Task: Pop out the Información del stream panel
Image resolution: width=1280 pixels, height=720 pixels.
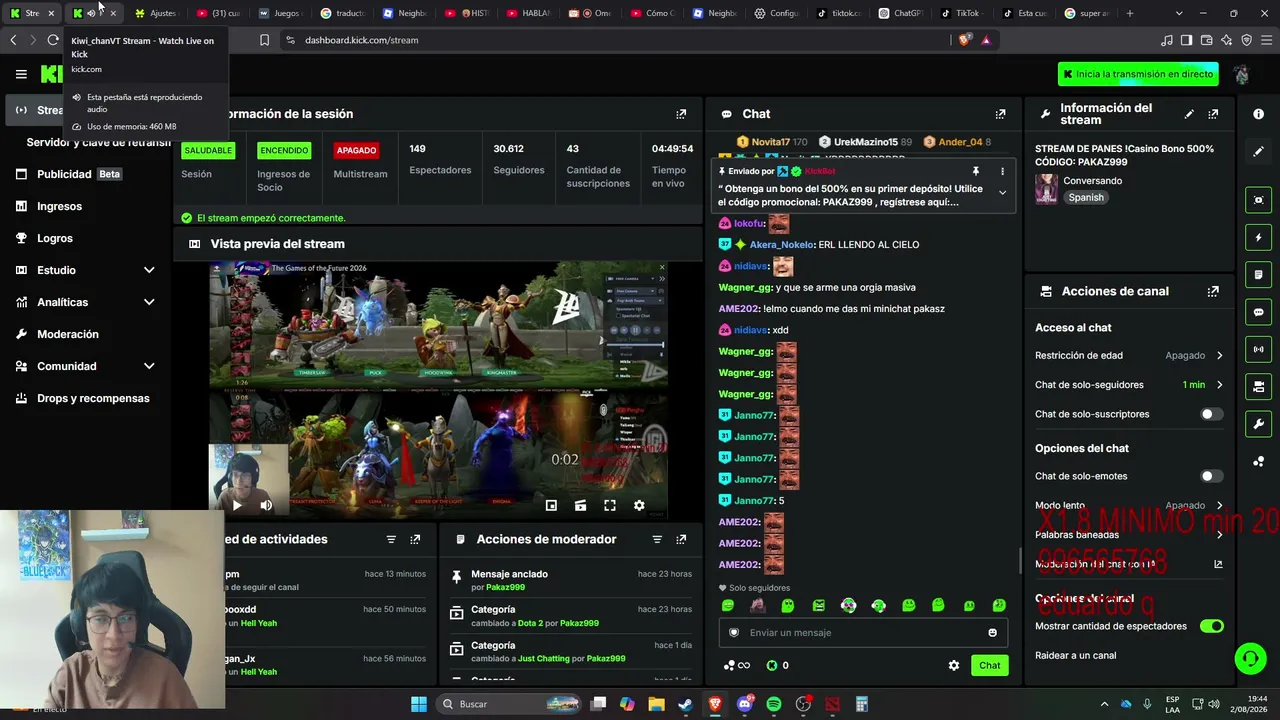Action: [x=1213, y=114]
